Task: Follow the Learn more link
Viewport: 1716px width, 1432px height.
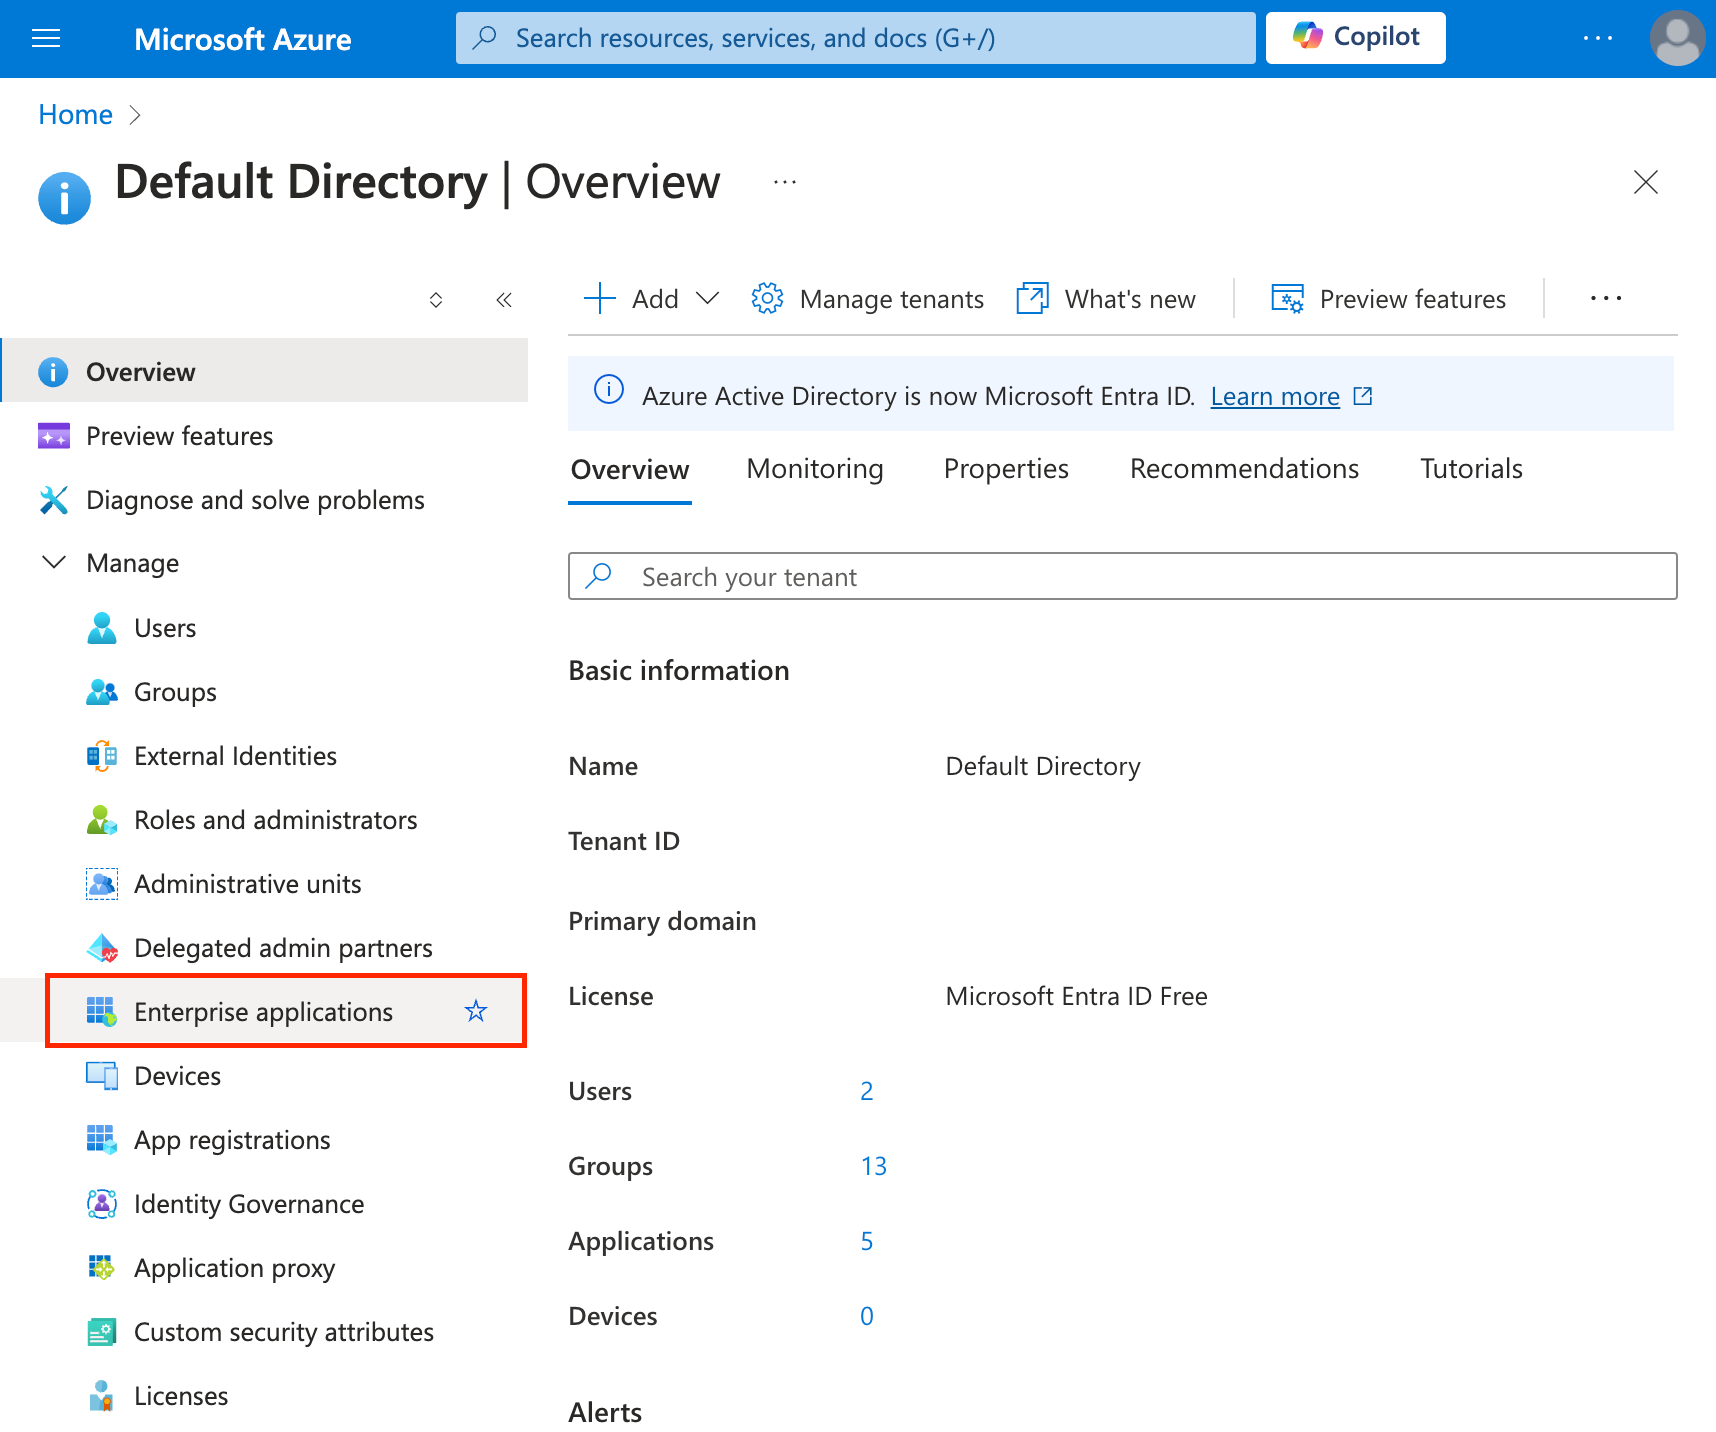Action: tap(1275, 397)
